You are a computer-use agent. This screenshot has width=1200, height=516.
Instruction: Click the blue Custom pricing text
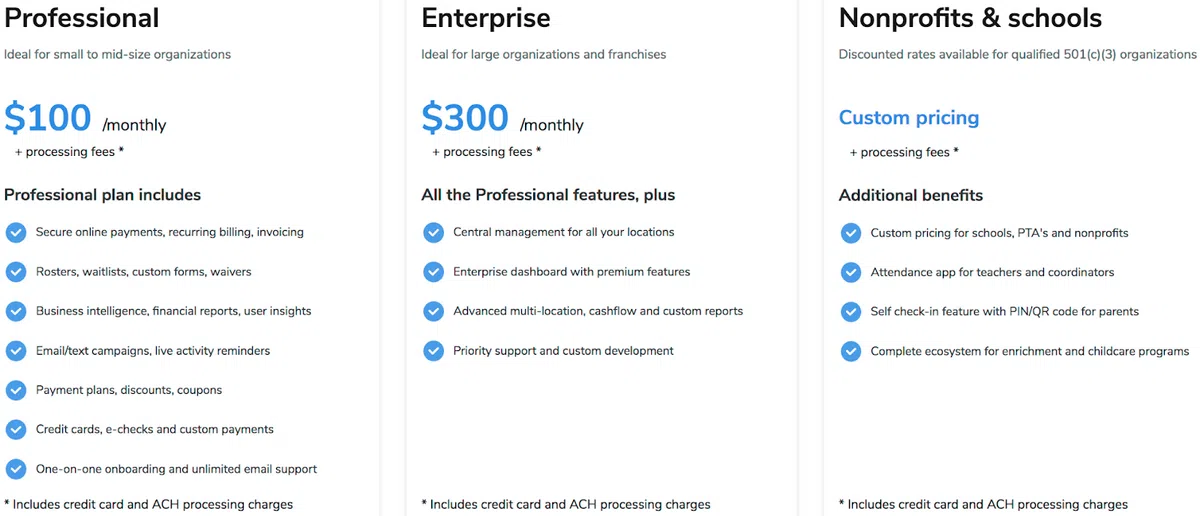pos(908,118)
